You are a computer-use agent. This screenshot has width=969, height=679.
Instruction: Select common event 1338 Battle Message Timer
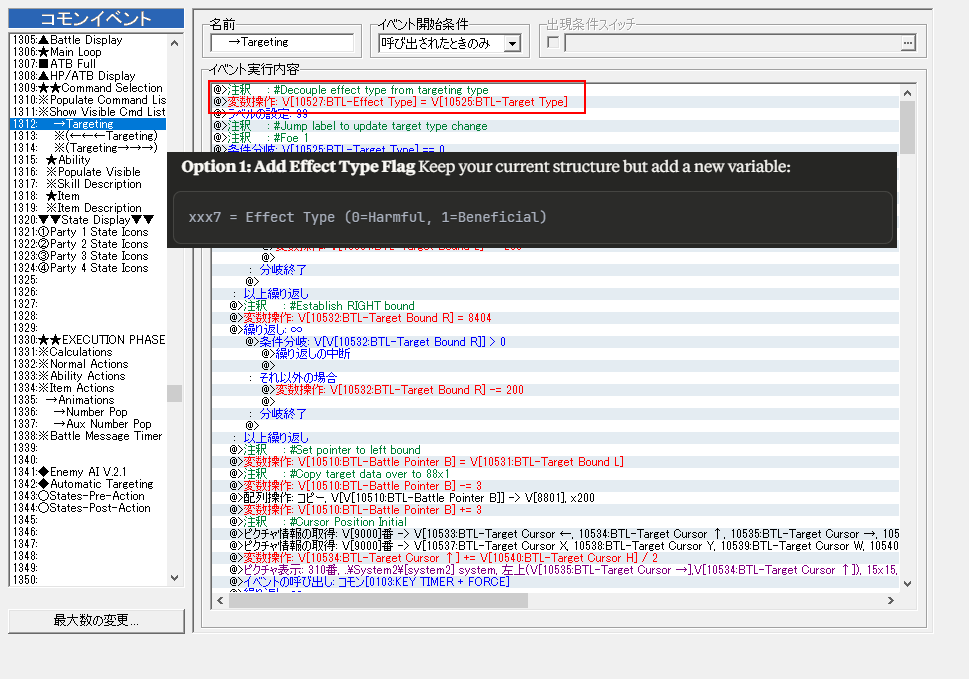pos(88,436)
